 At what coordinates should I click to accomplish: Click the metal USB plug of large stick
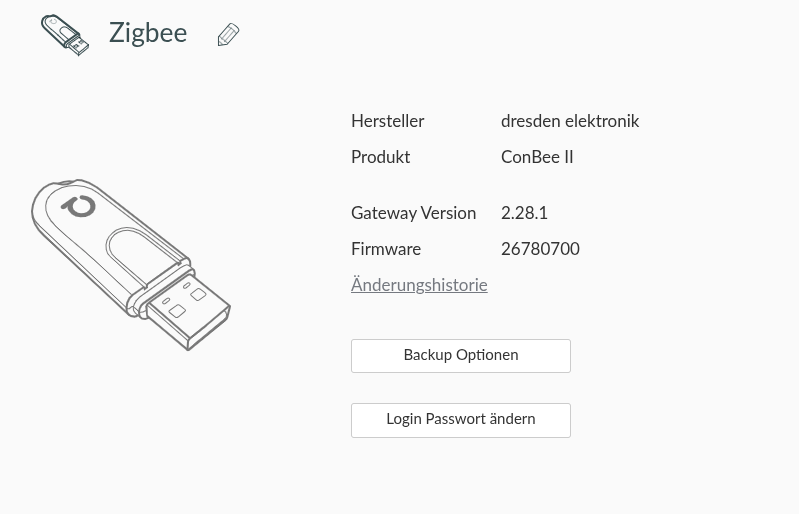(189, 311)
